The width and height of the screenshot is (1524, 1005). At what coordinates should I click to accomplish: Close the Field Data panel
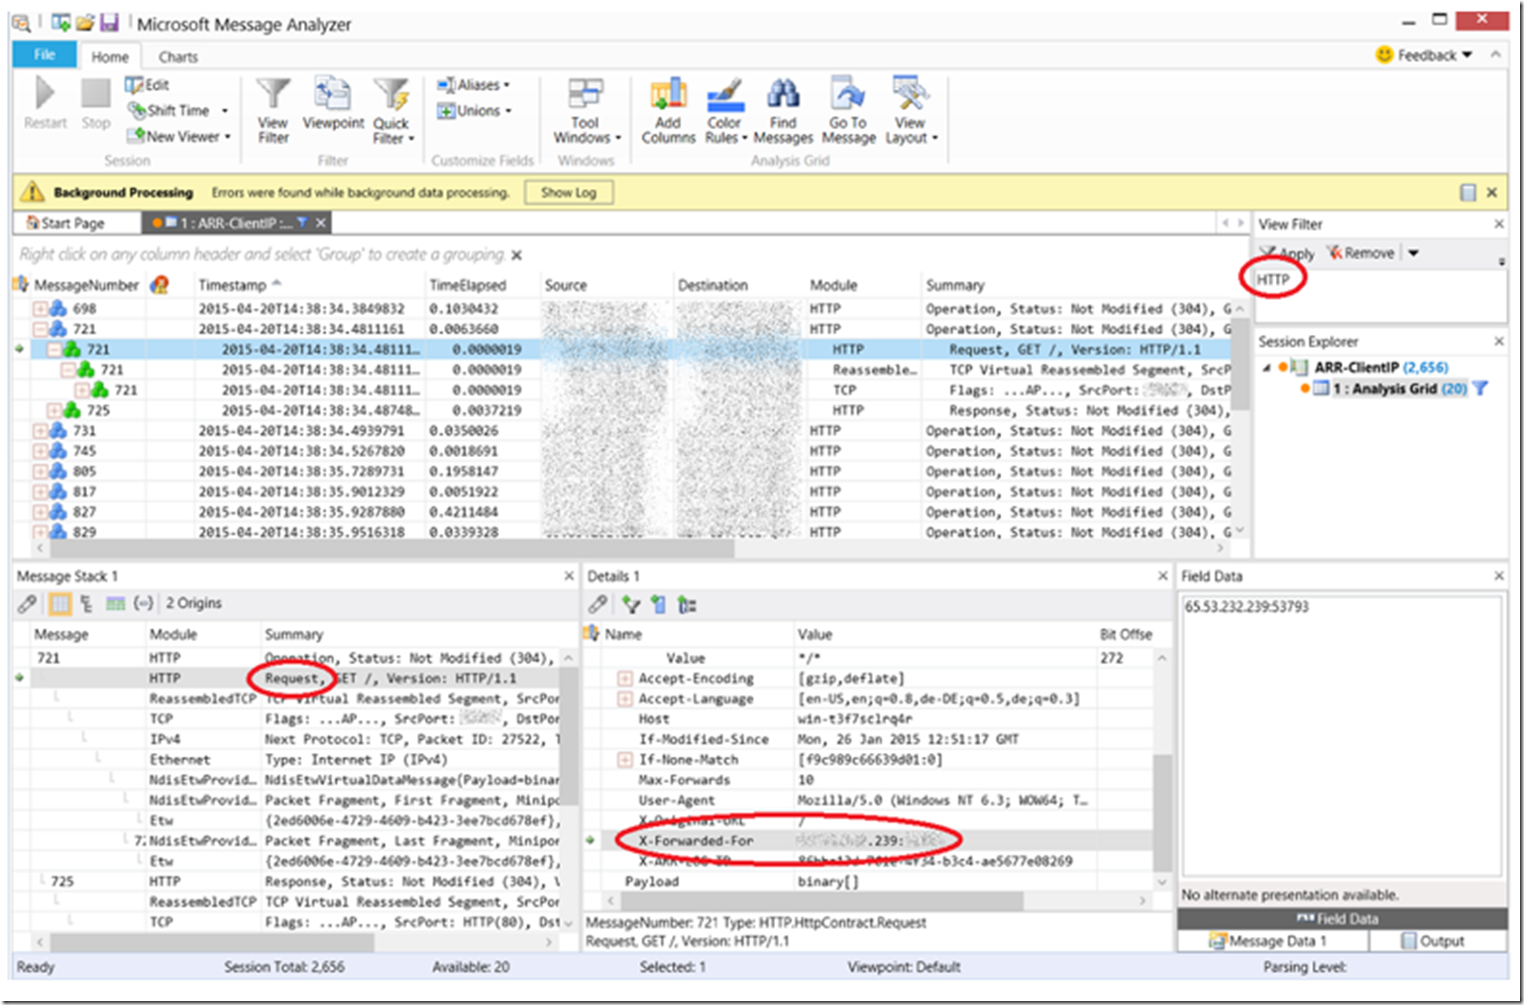[1499, 576]
